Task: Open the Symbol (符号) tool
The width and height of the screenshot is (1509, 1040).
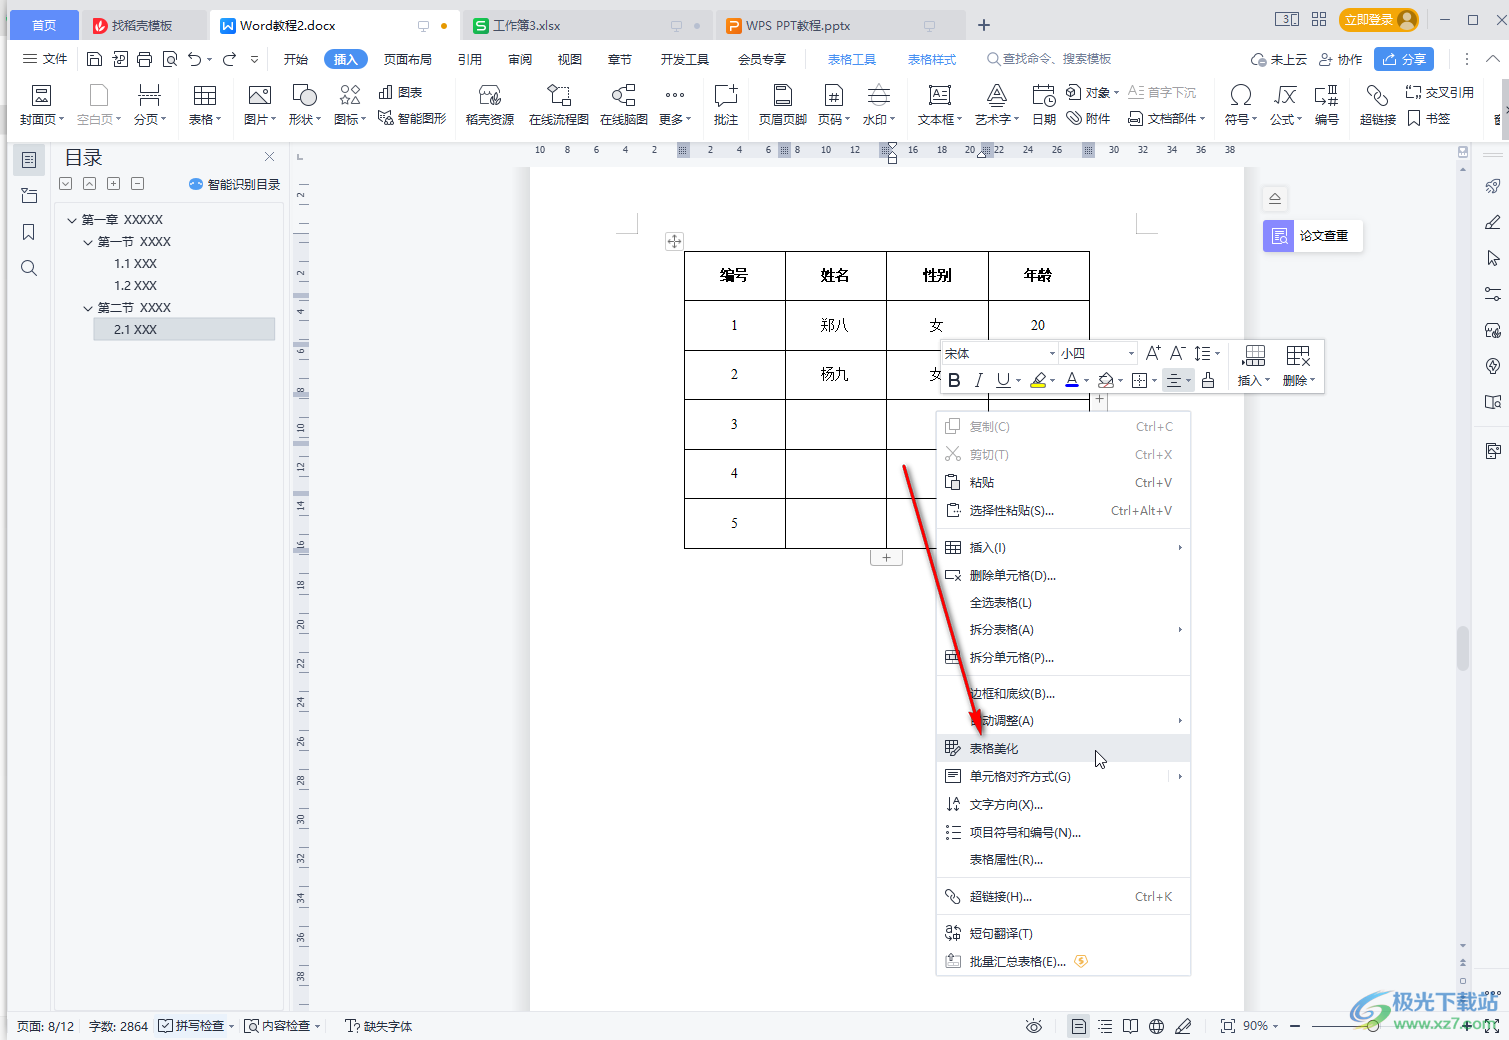Action: [1240, 105]
